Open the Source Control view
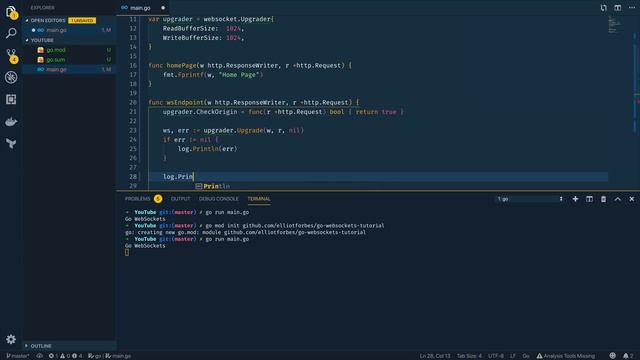The height and width of the screenshot is (360, 640). tap(11, 55)
